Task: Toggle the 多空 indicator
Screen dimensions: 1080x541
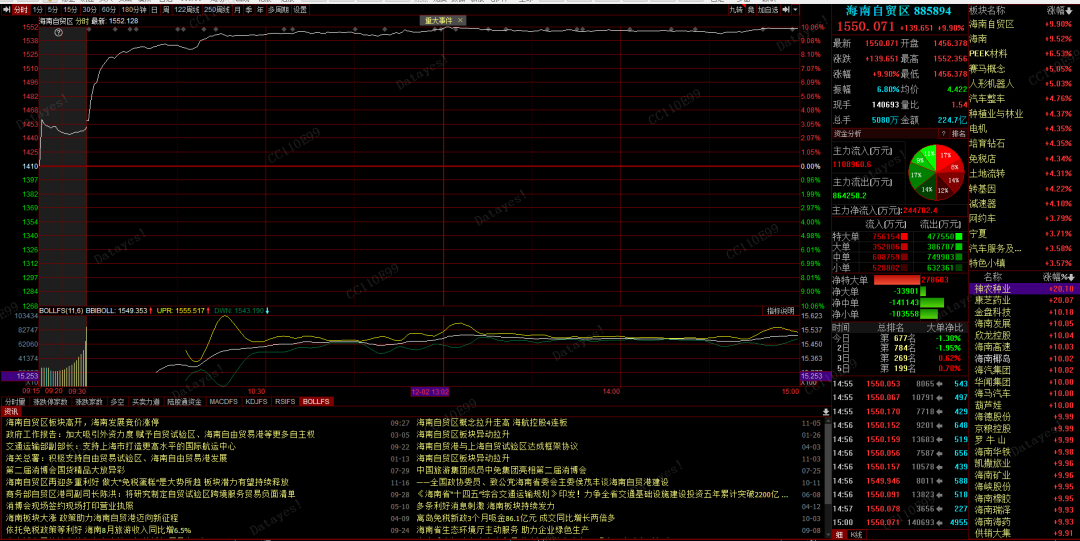Action: 118,401
